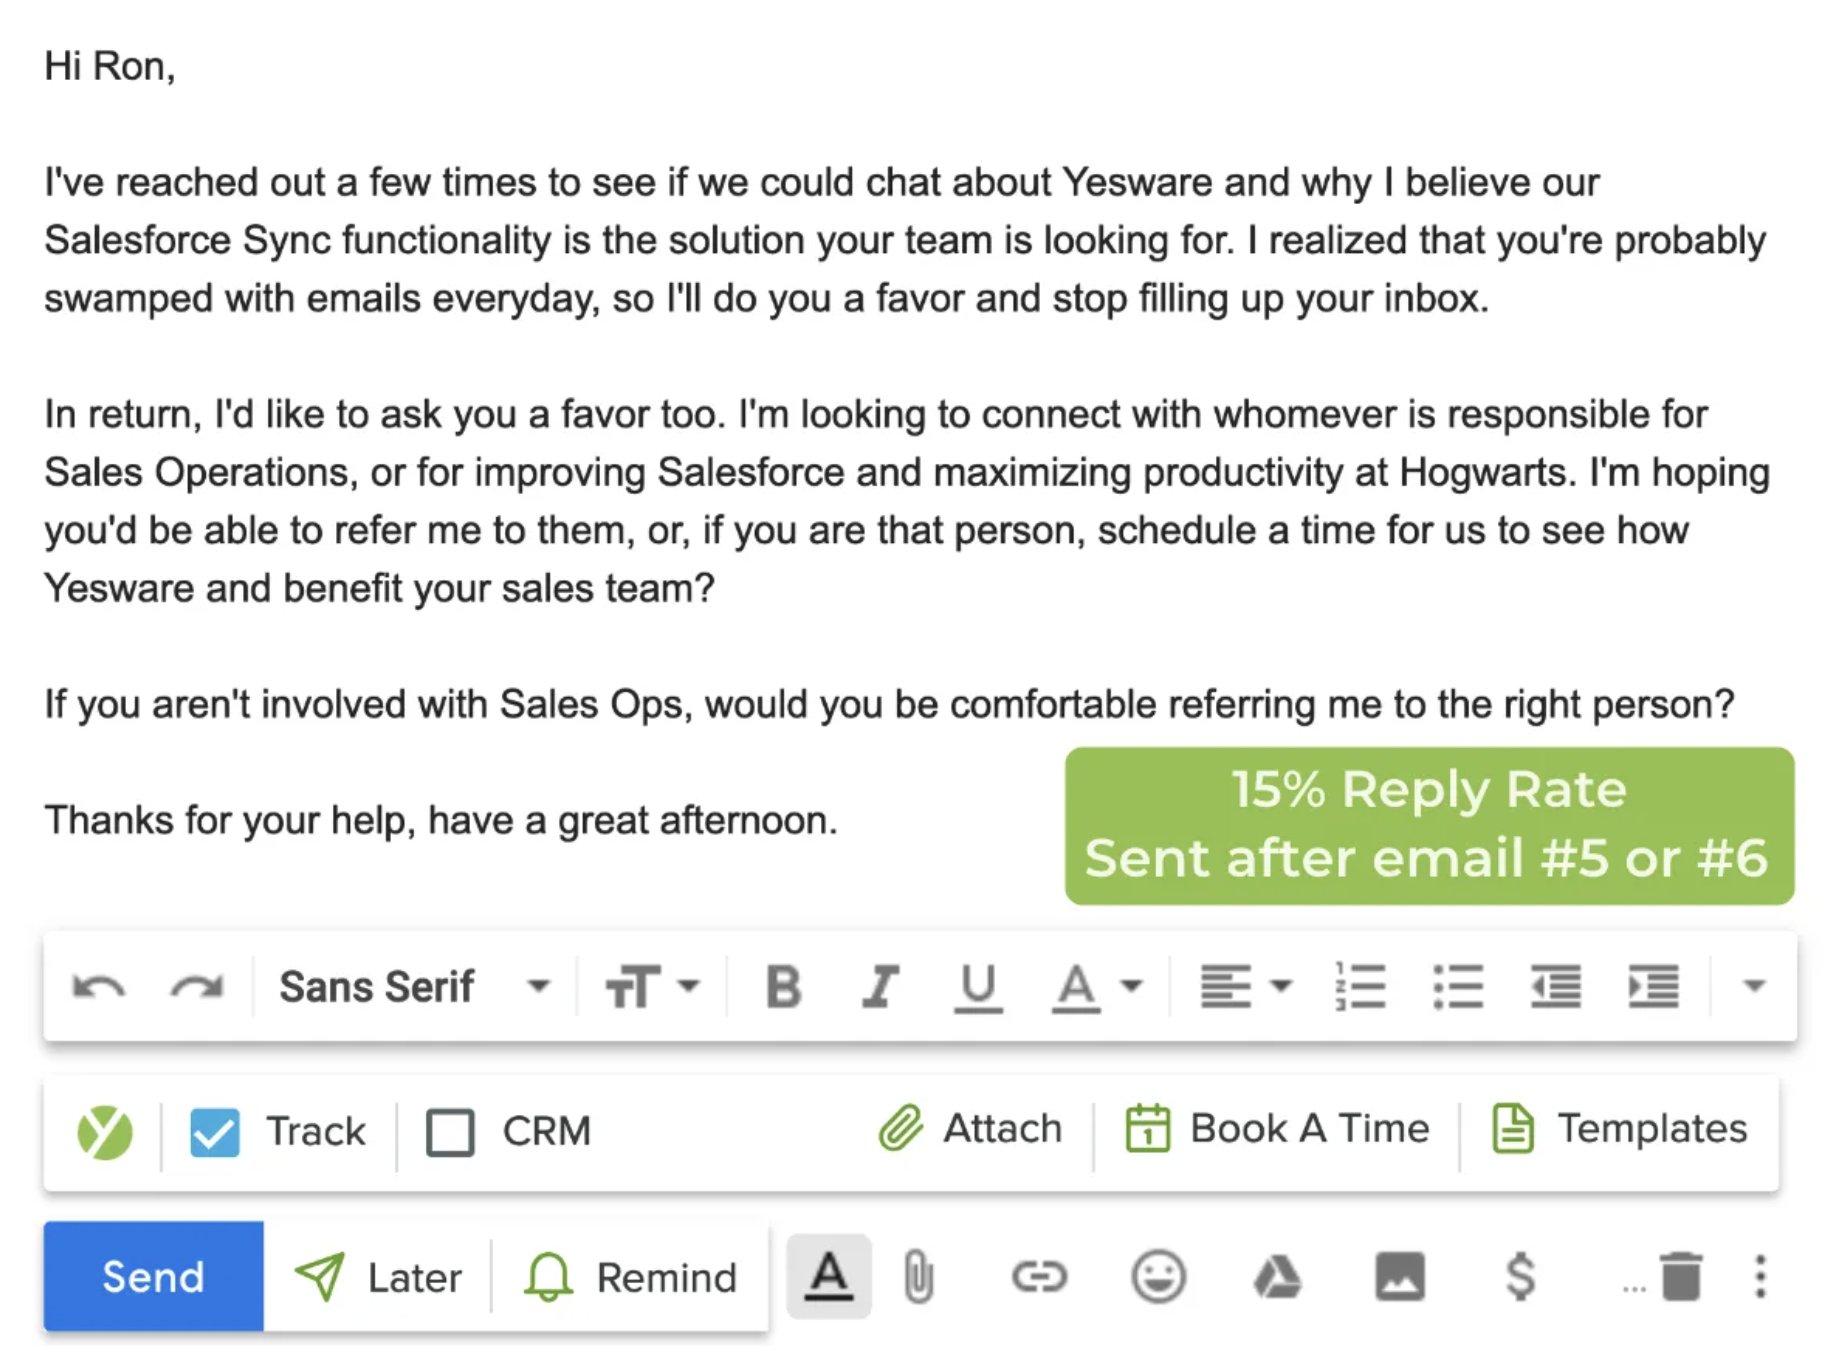Insert file from Google Drive
This screenshot has height=1358, width=1834.
point(1277,1277)
